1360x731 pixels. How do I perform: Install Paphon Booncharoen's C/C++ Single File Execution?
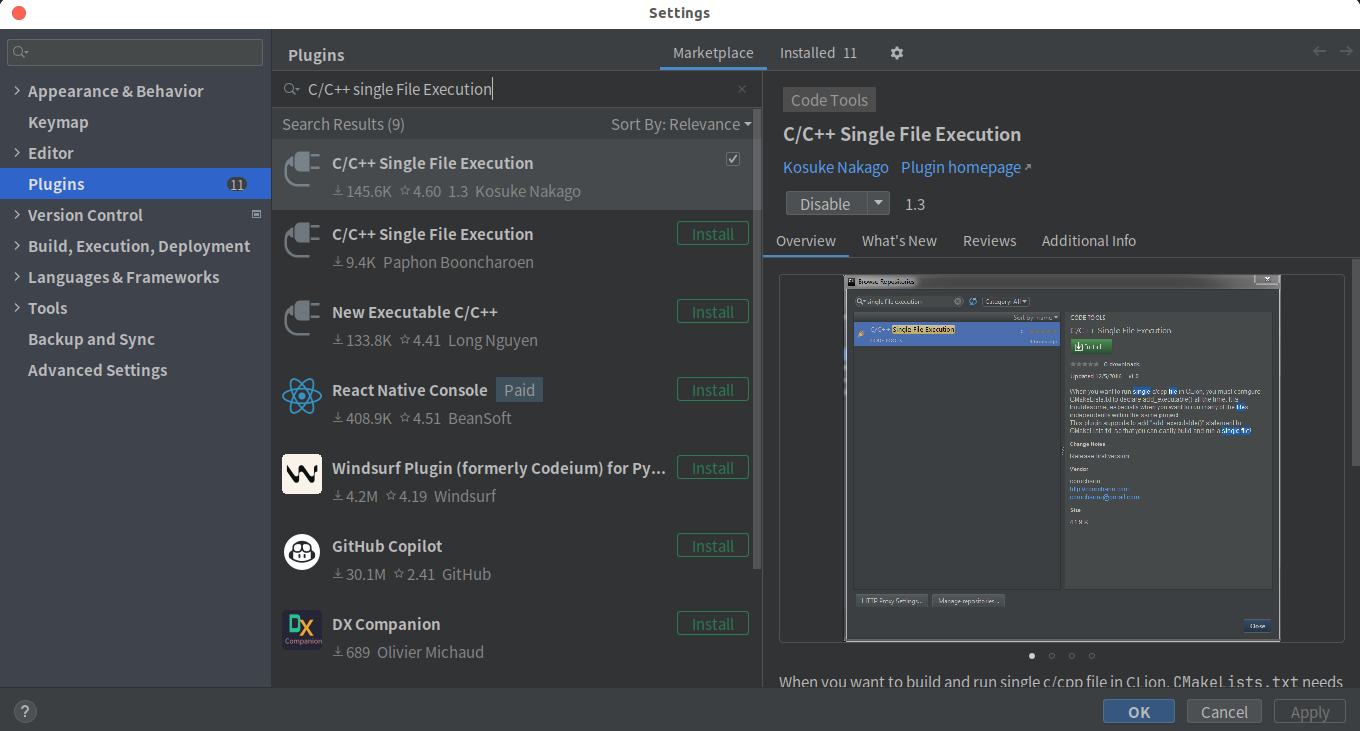[713, 234]
